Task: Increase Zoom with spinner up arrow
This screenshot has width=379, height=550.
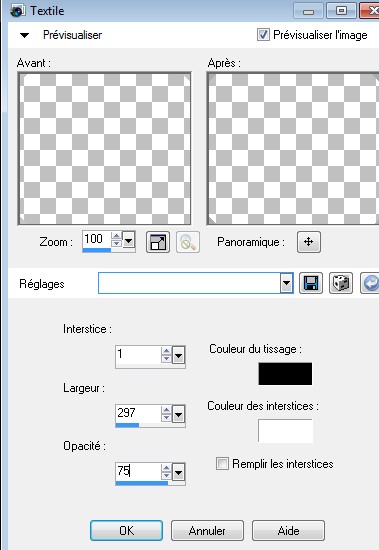Action: (116, 236)
